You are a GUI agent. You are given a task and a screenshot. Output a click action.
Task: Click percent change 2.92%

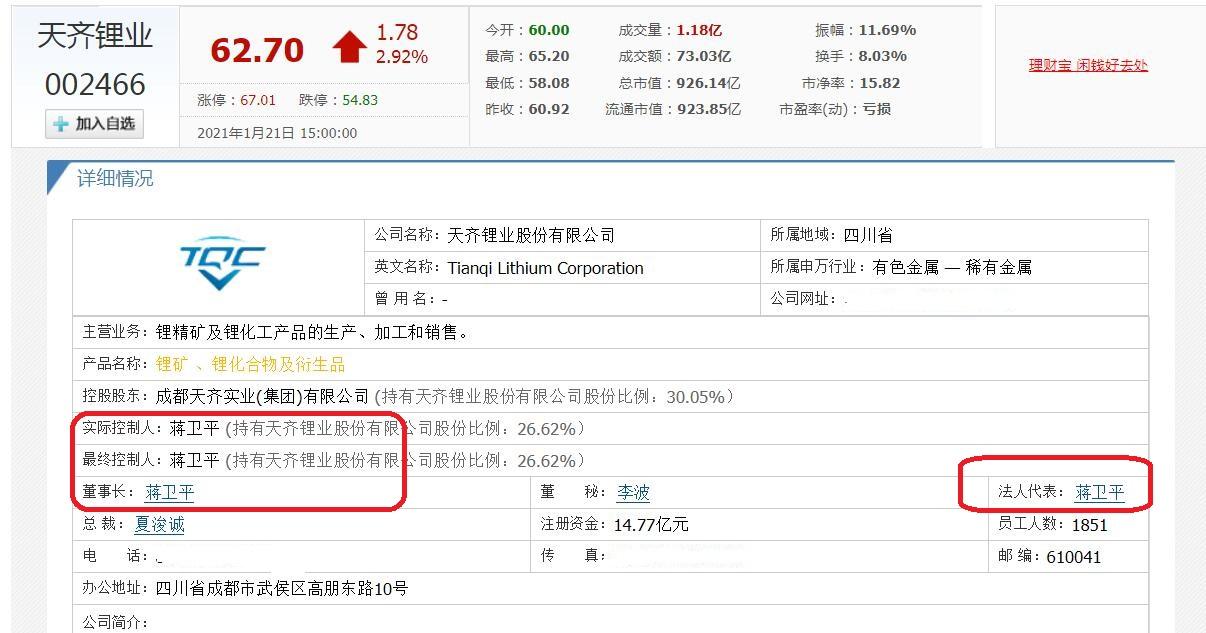(402, 57)
